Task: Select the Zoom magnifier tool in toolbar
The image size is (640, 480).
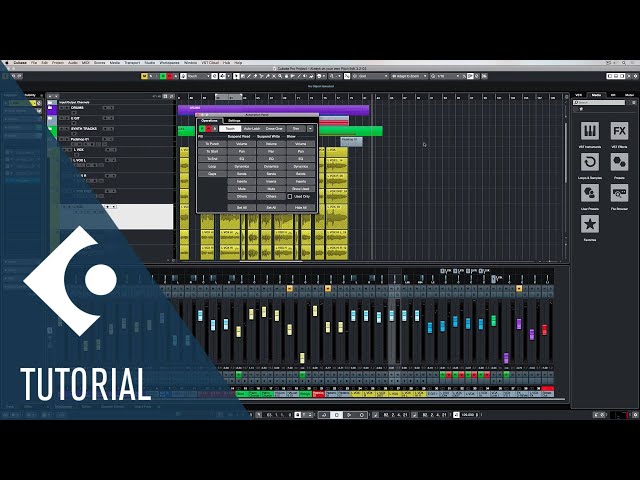Action: click(280, 76)
